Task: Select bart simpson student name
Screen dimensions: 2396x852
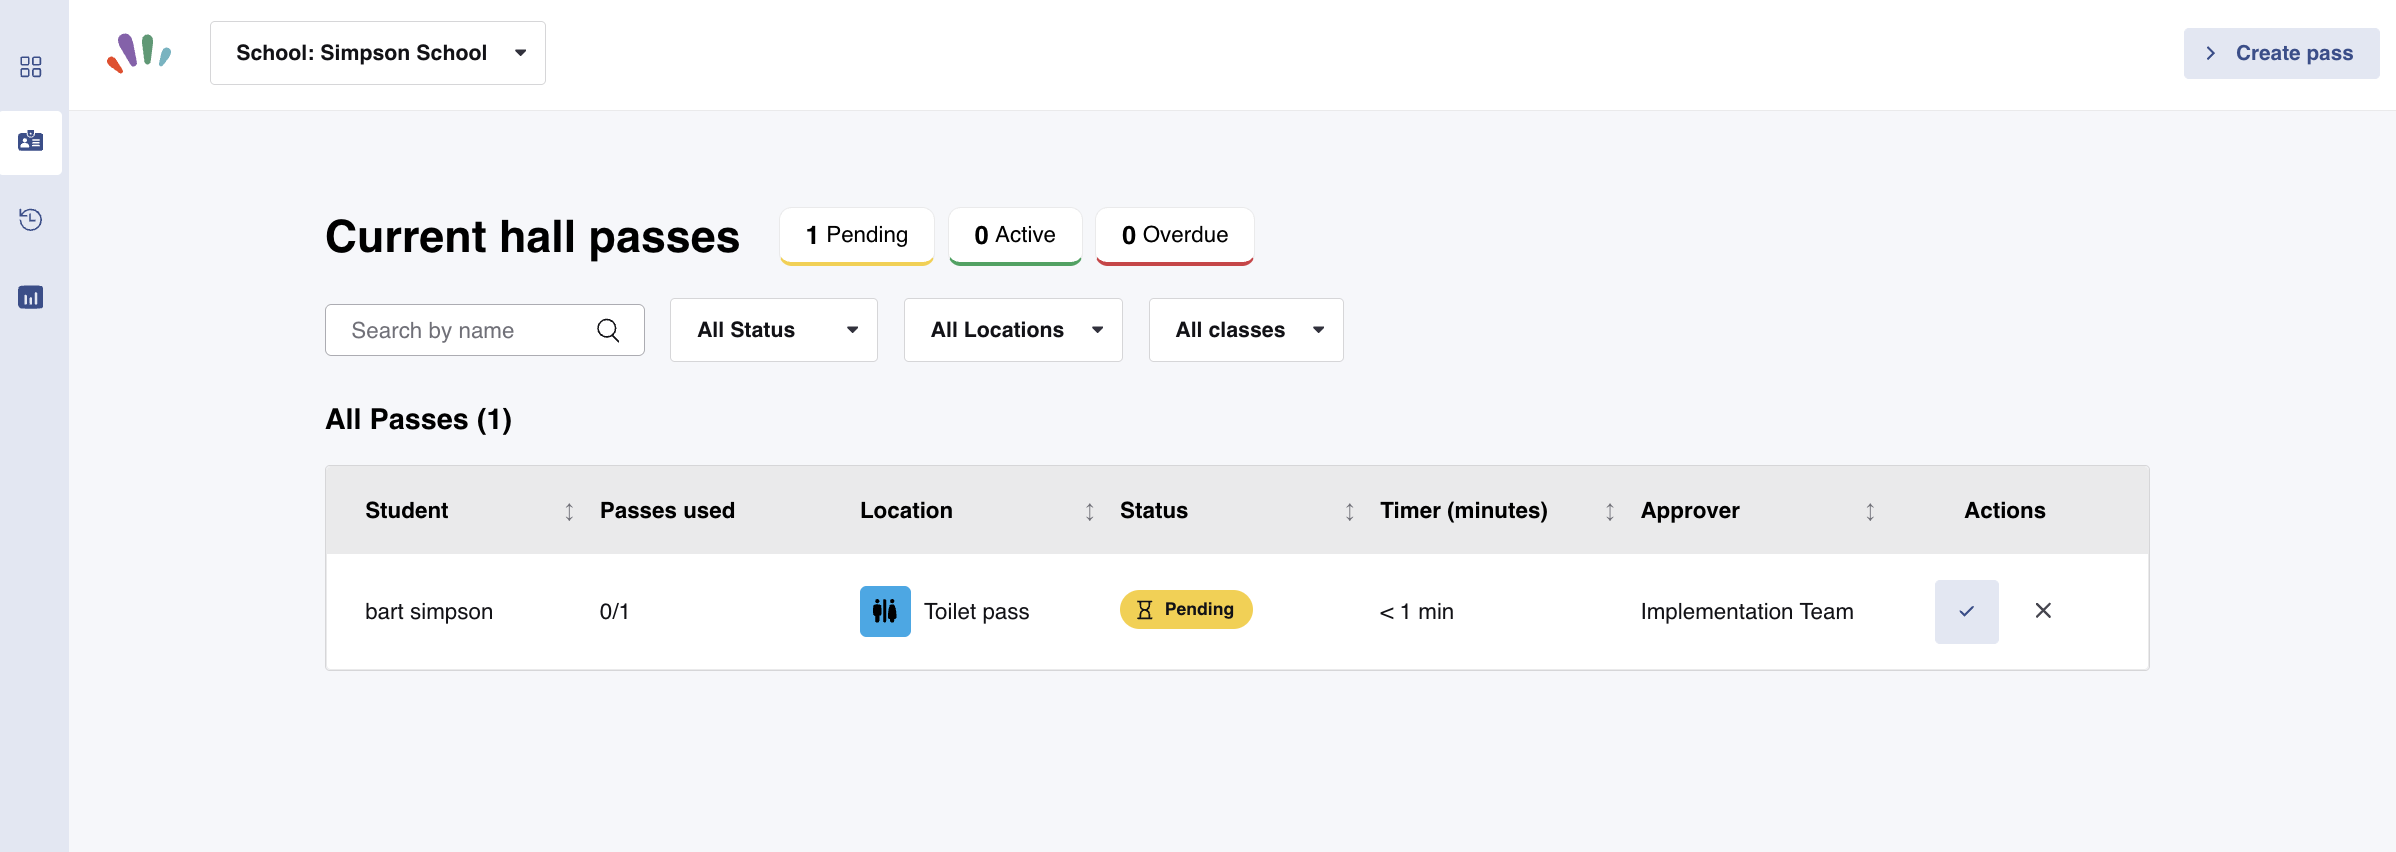Action: (429, 611)
